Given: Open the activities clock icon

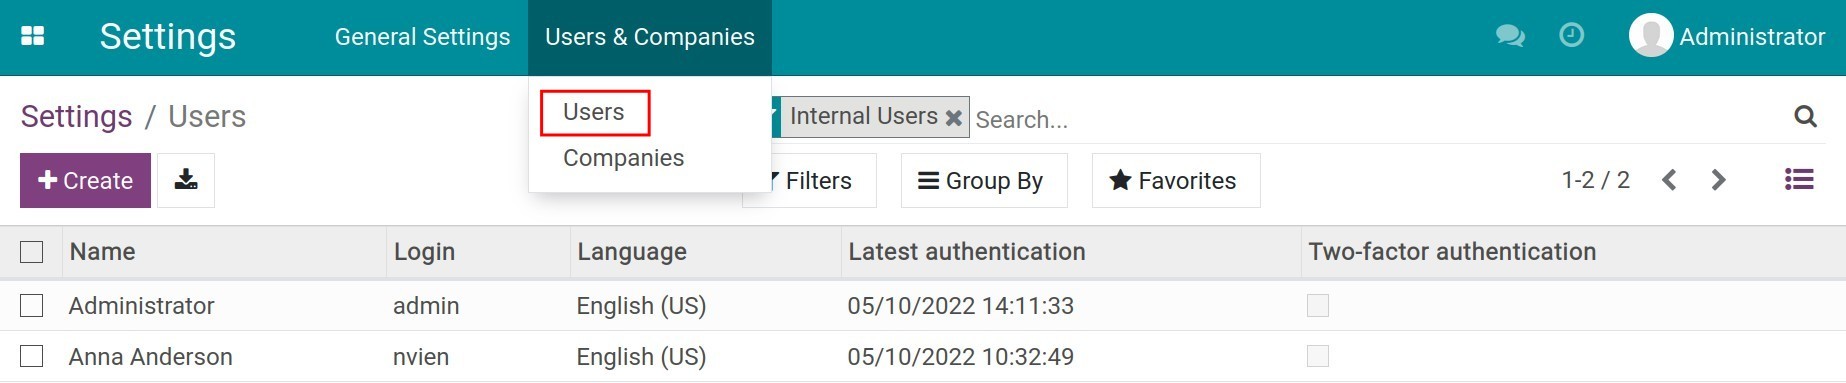Looking at the screenshot, I should tap(1572, 36).
